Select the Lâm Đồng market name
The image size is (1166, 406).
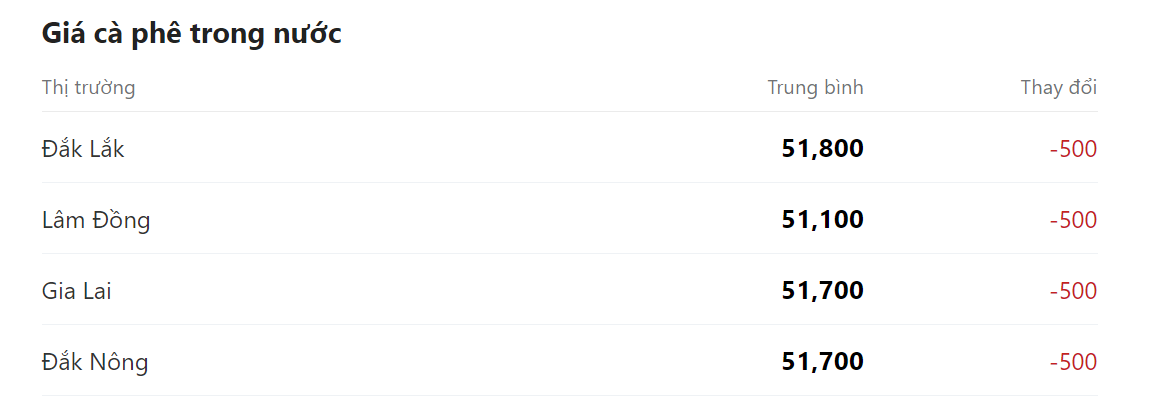click(96, 220)
